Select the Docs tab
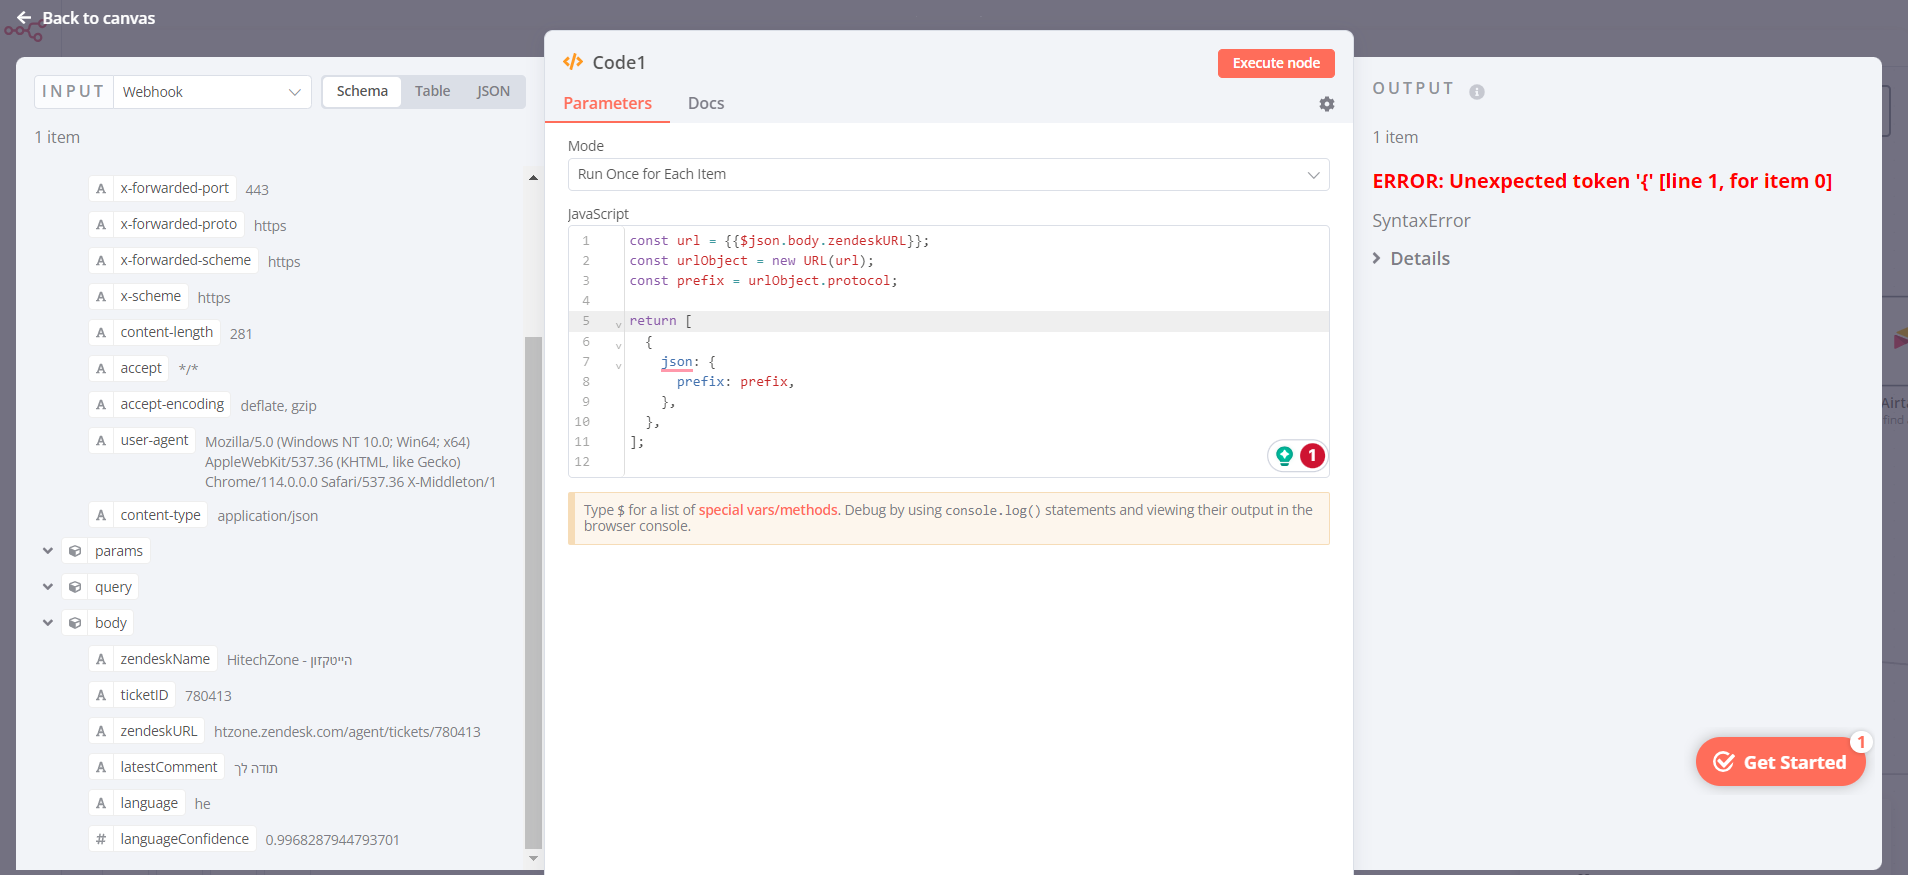 coord(706,103)
